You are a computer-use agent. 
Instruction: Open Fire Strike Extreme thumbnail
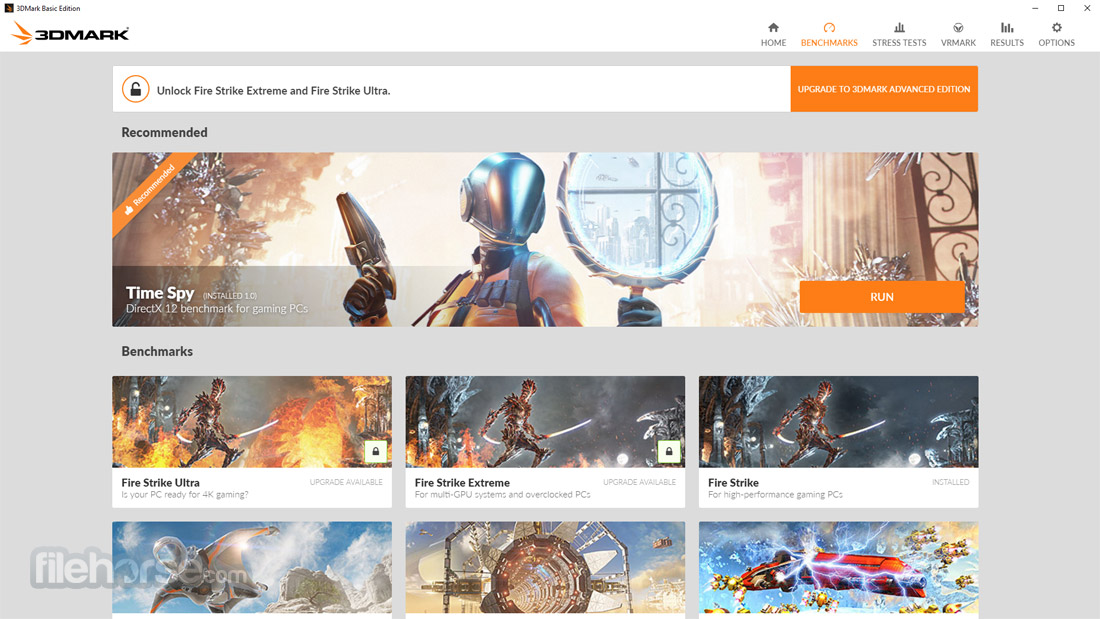tap(545, 422)
